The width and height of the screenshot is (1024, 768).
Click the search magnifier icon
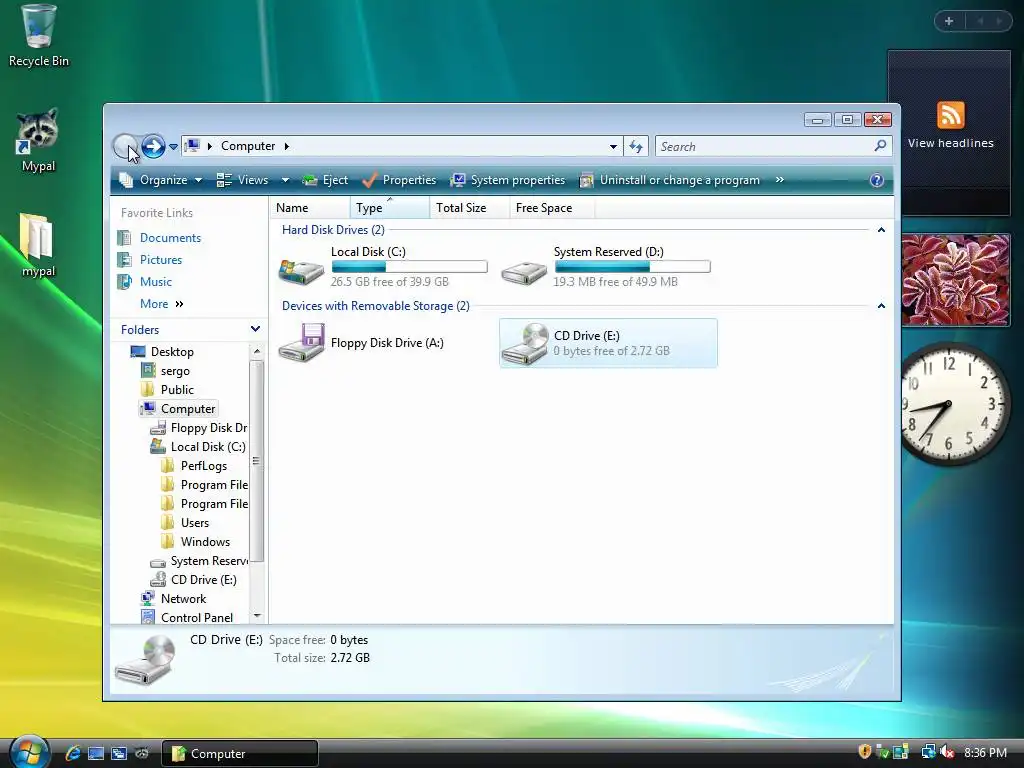(x=880, y=146)
